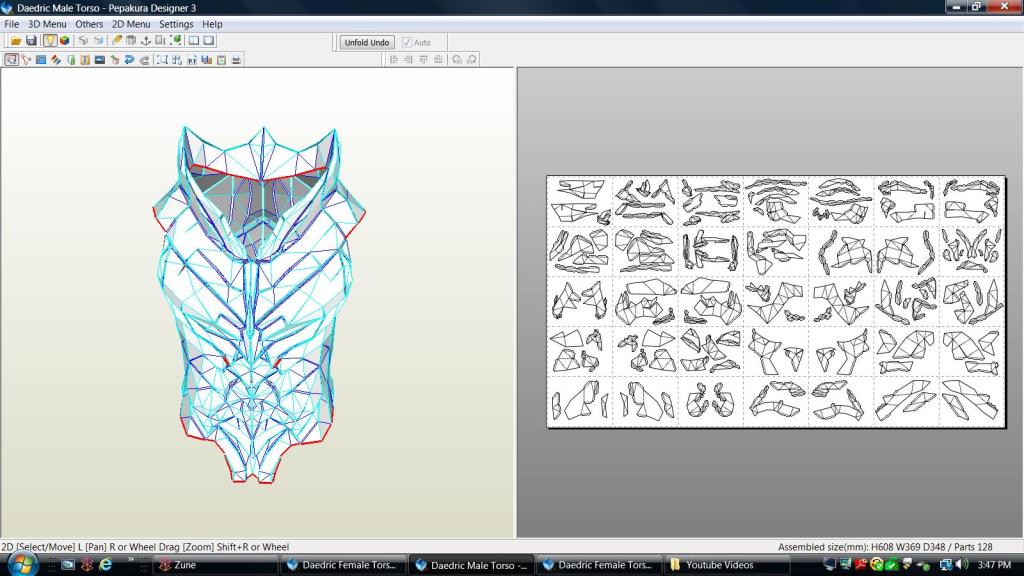
Task: Click the rotate counterclockwise icon
Action: pyautogui.click(x=456, y=60)
